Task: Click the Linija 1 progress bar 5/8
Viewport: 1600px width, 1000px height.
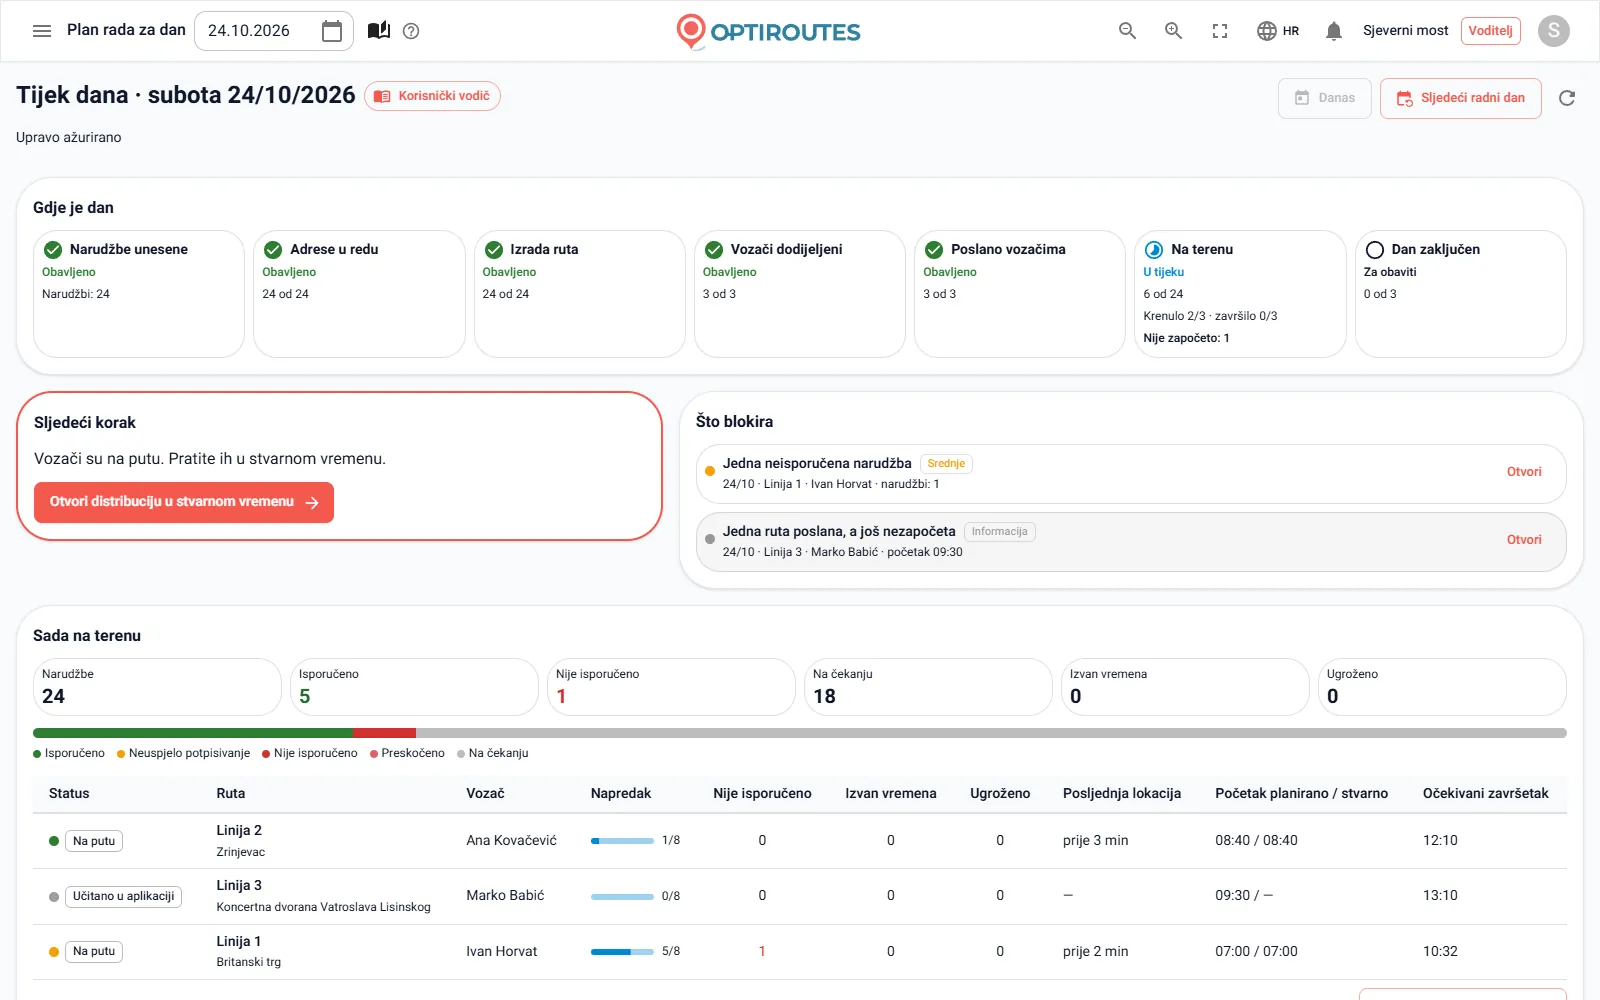Action: pyautogui.click(x=622, y=952)
